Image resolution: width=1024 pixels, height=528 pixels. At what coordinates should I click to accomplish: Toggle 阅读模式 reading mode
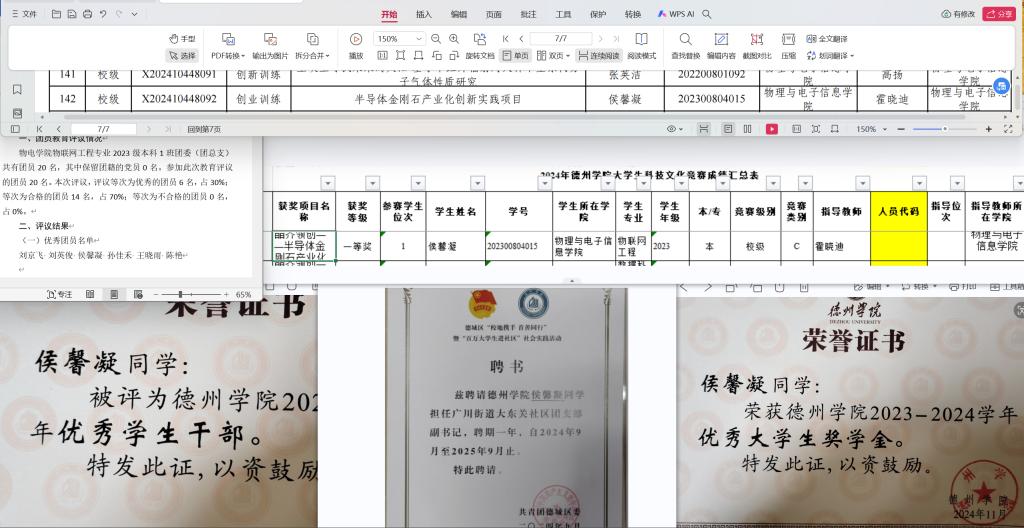coord(641,46)
